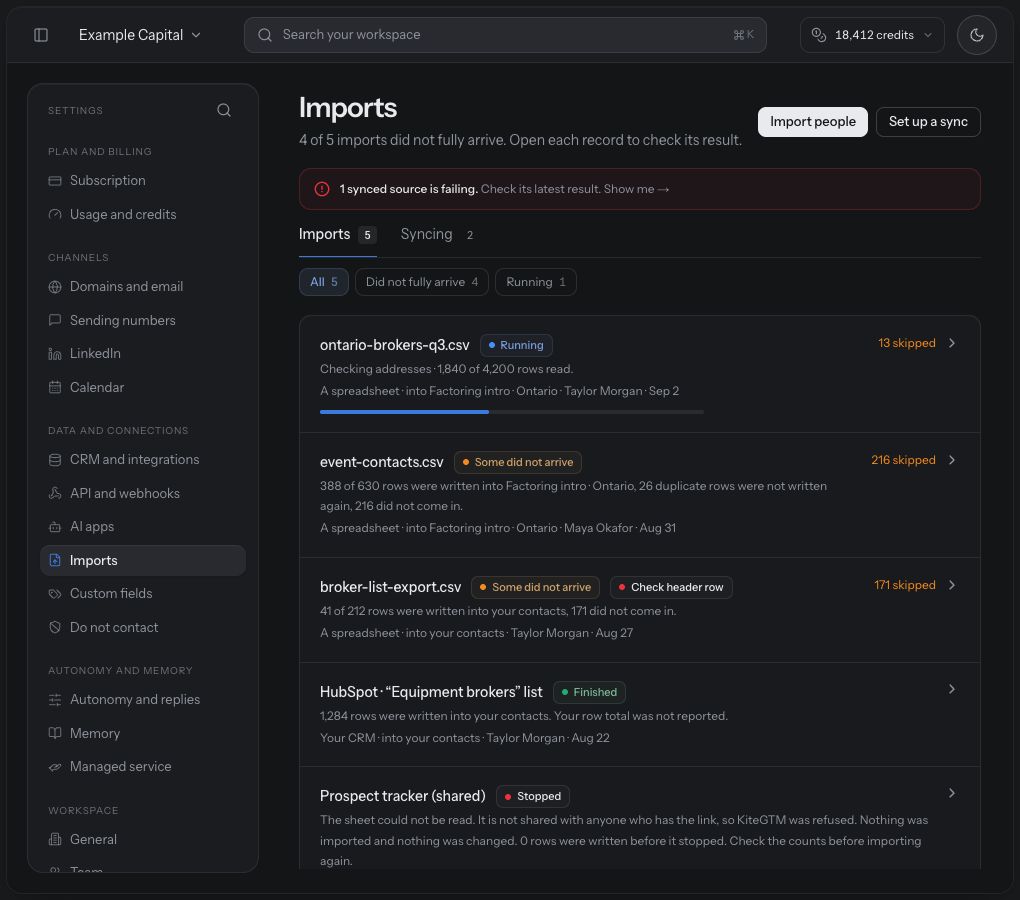This screenshot has width=1020, height=900.
Task: Open General workspace settings
Action: [x=142, y=839]
